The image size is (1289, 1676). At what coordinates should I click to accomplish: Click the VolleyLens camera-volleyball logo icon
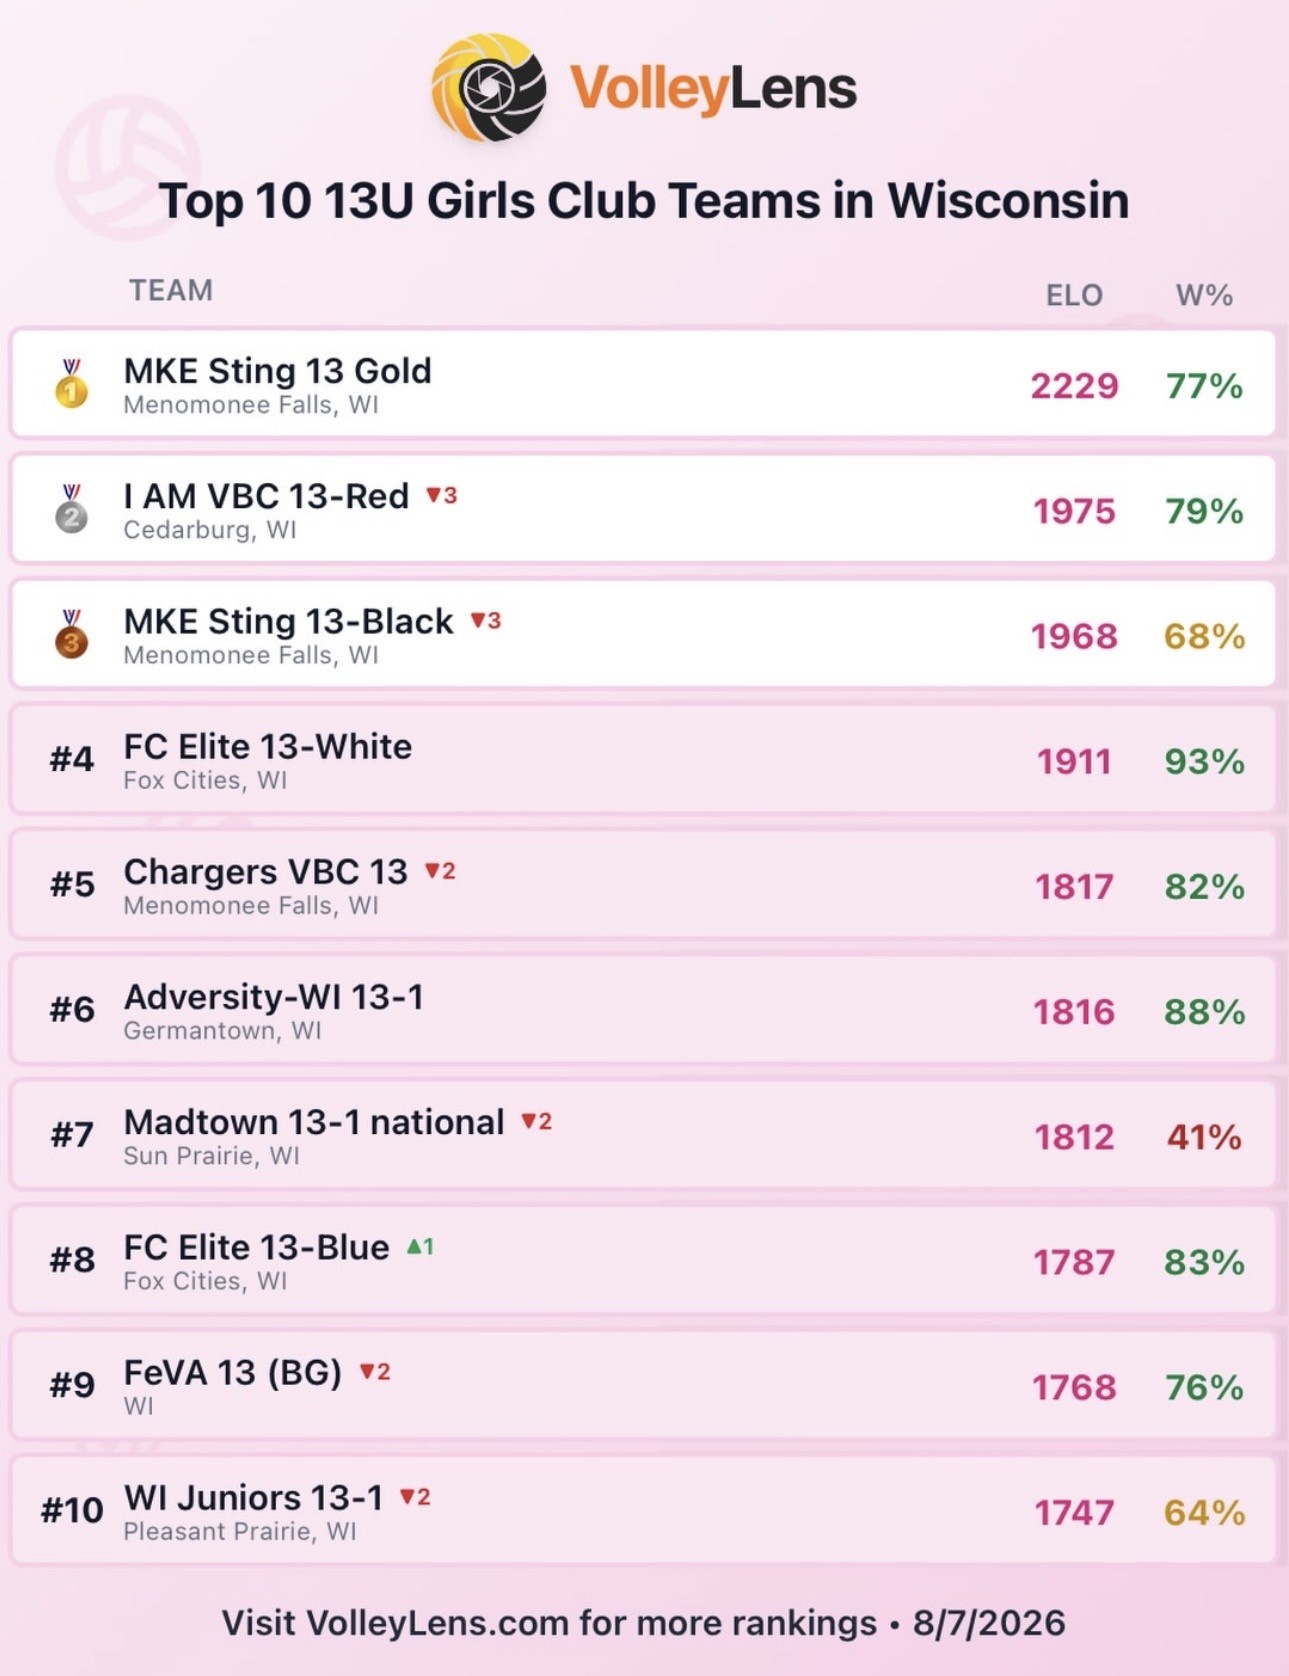[x=489, y=88]
